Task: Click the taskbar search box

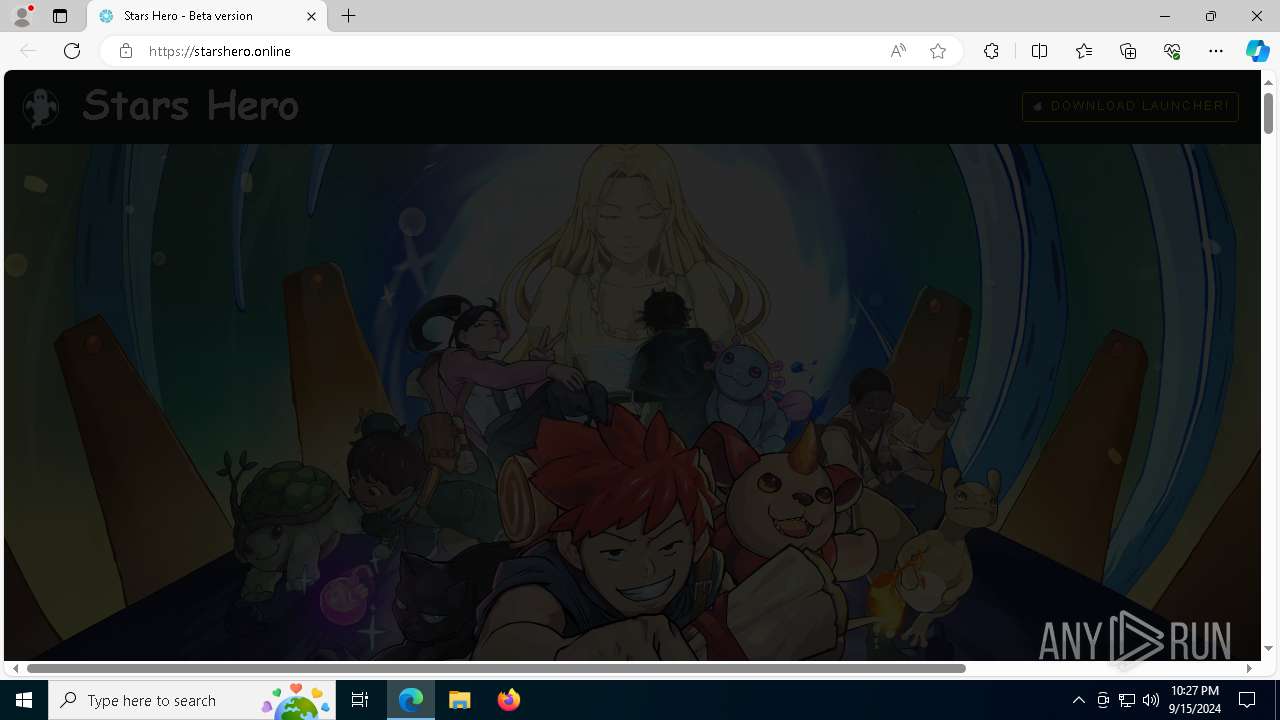Action: pos(192,700)
